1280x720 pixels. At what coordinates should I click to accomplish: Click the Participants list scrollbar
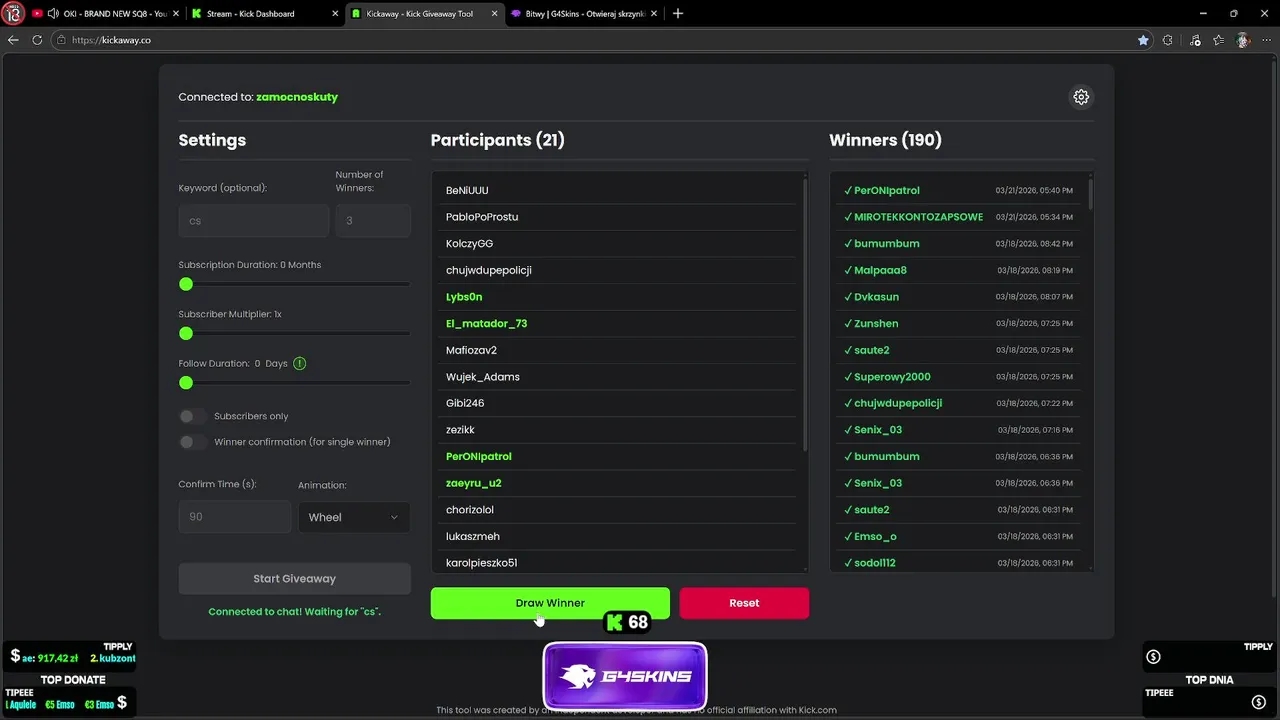[805, 315]
